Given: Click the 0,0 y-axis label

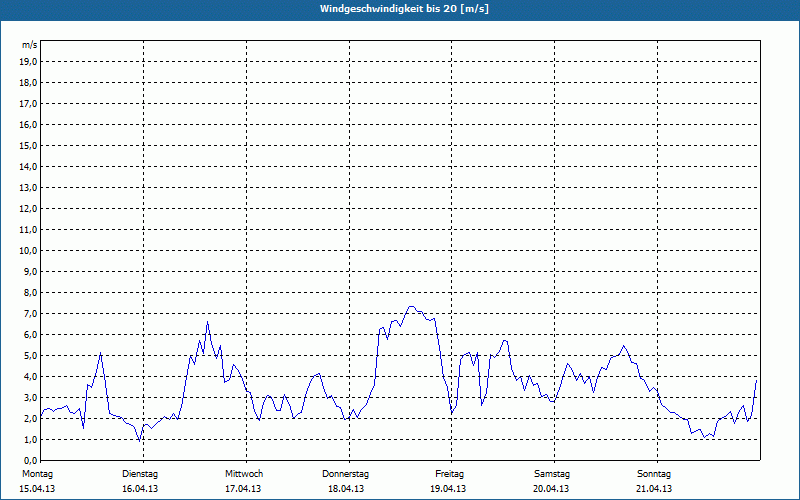Looking at the screenshot, I should coord(30,460).
